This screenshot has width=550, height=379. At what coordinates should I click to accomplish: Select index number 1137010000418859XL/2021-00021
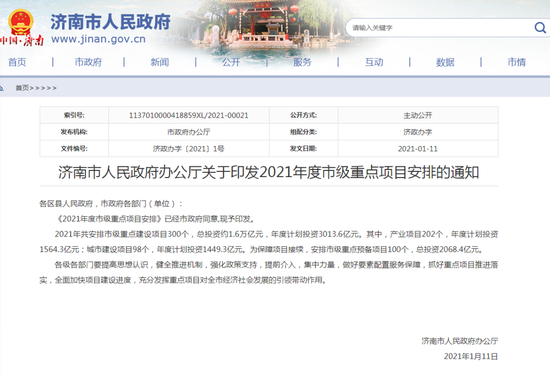click(189, 115)
